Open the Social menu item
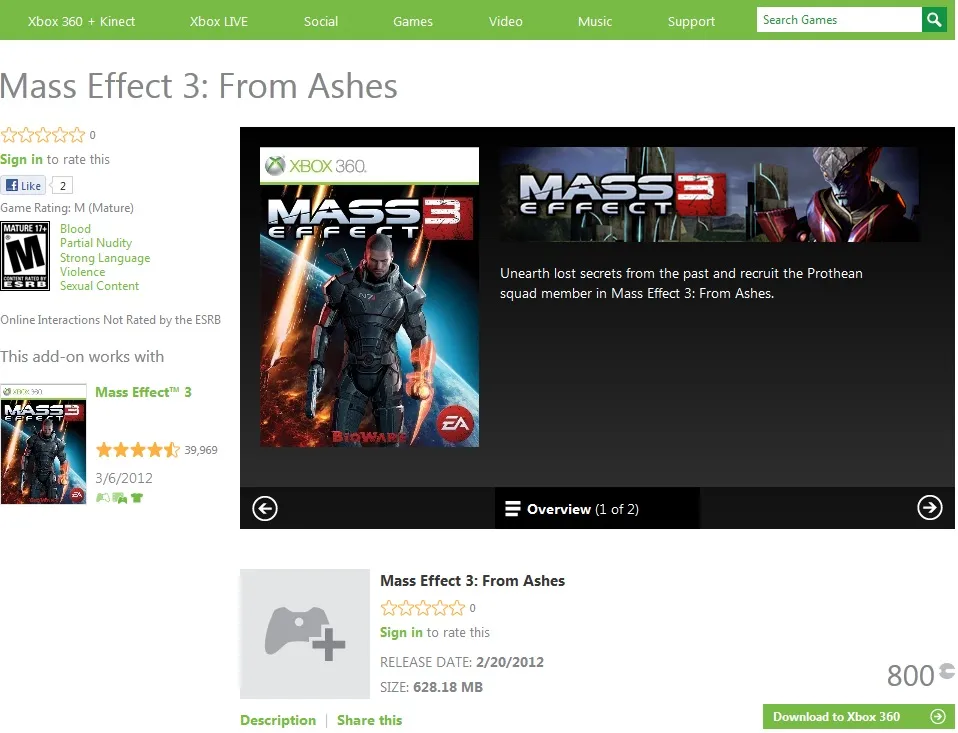The width and height of the screenshot is (958, 733). tap(321, 21)
